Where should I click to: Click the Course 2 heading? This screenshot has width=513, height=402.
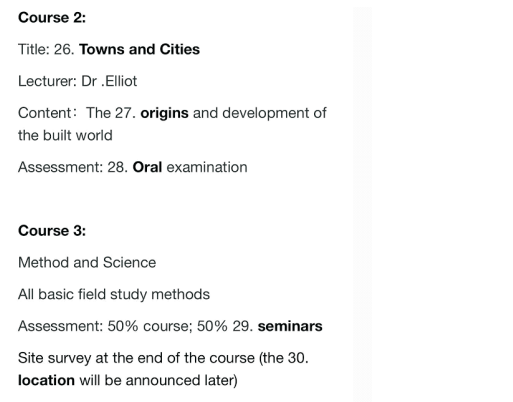52,18
